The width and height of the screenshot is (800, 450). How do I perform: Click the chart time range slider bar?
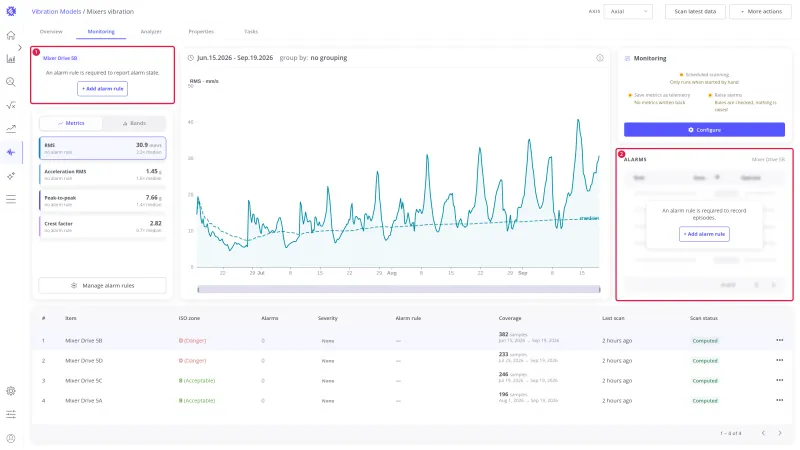coord(398,289)
